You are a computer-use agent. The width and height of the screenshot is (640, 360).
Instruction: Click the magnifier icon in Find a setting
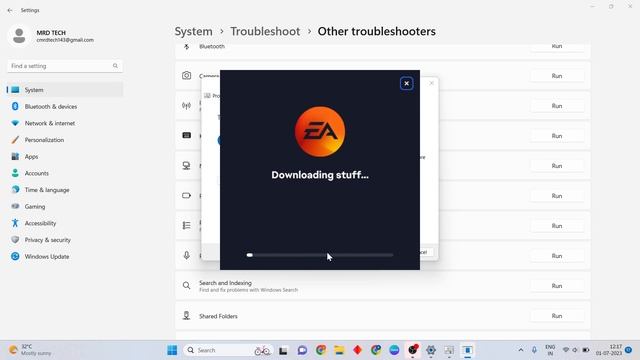(x=115, y=66)
